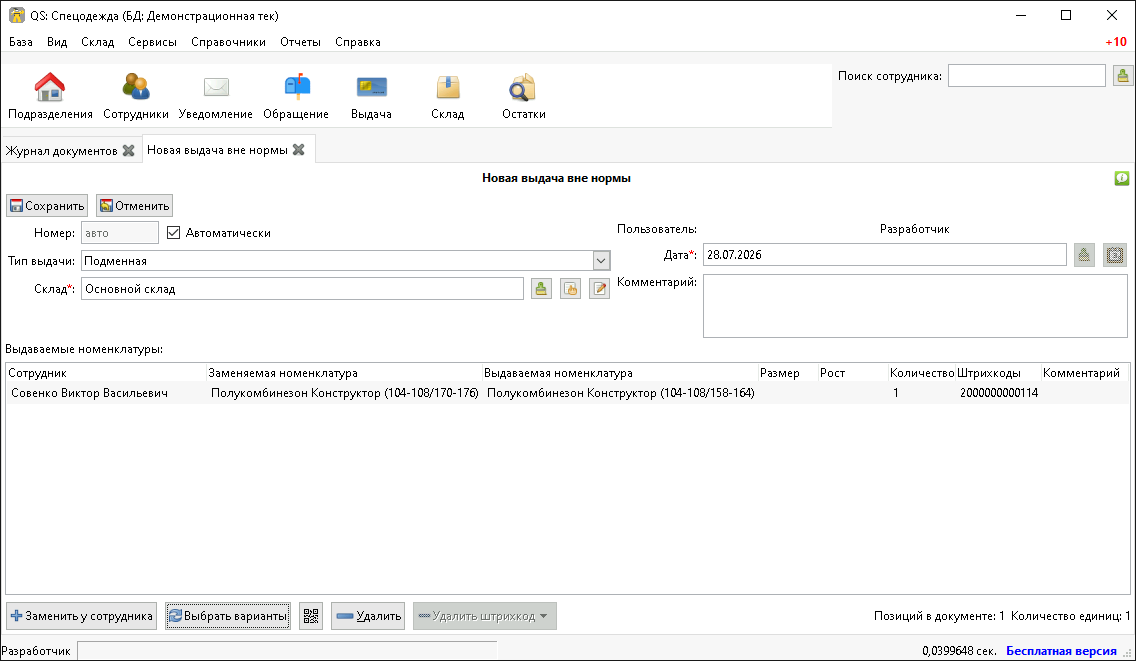
Task: Click the app icon in the title bar
Action: point(16,15)
